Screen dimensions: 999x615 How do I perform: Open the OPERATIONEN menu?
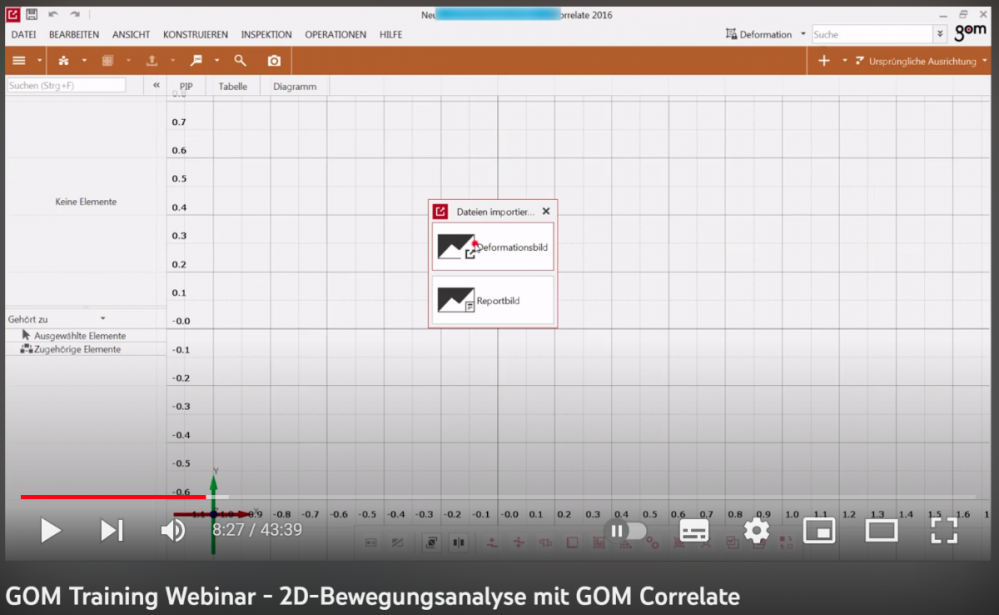tap(335, 34)
